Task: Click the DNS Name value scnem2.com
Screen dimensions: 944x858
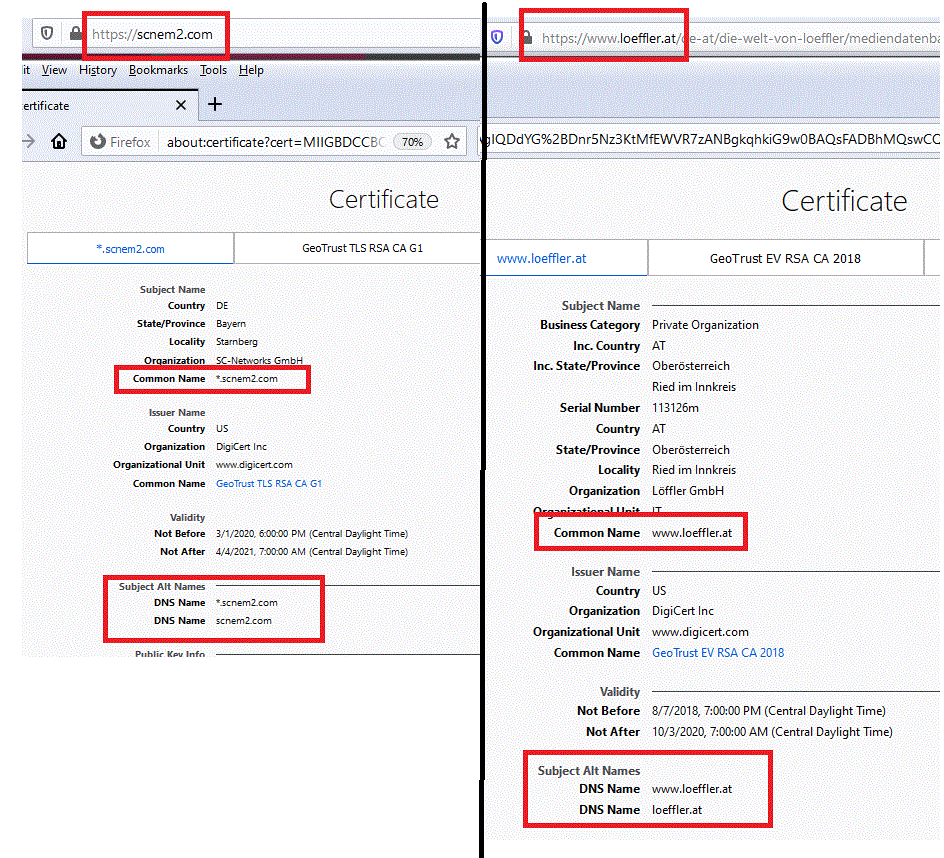Action: (x=244, y=621)
